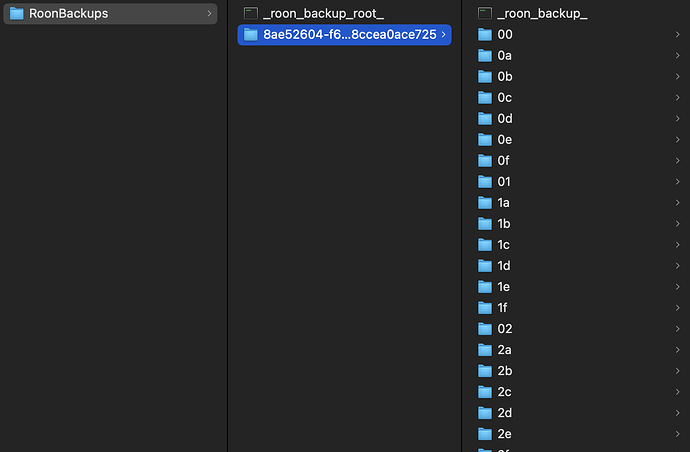The height and width of the screenshot is (452, 690).
Task: Click the folder name 0d
Action: tap(505, 119)
